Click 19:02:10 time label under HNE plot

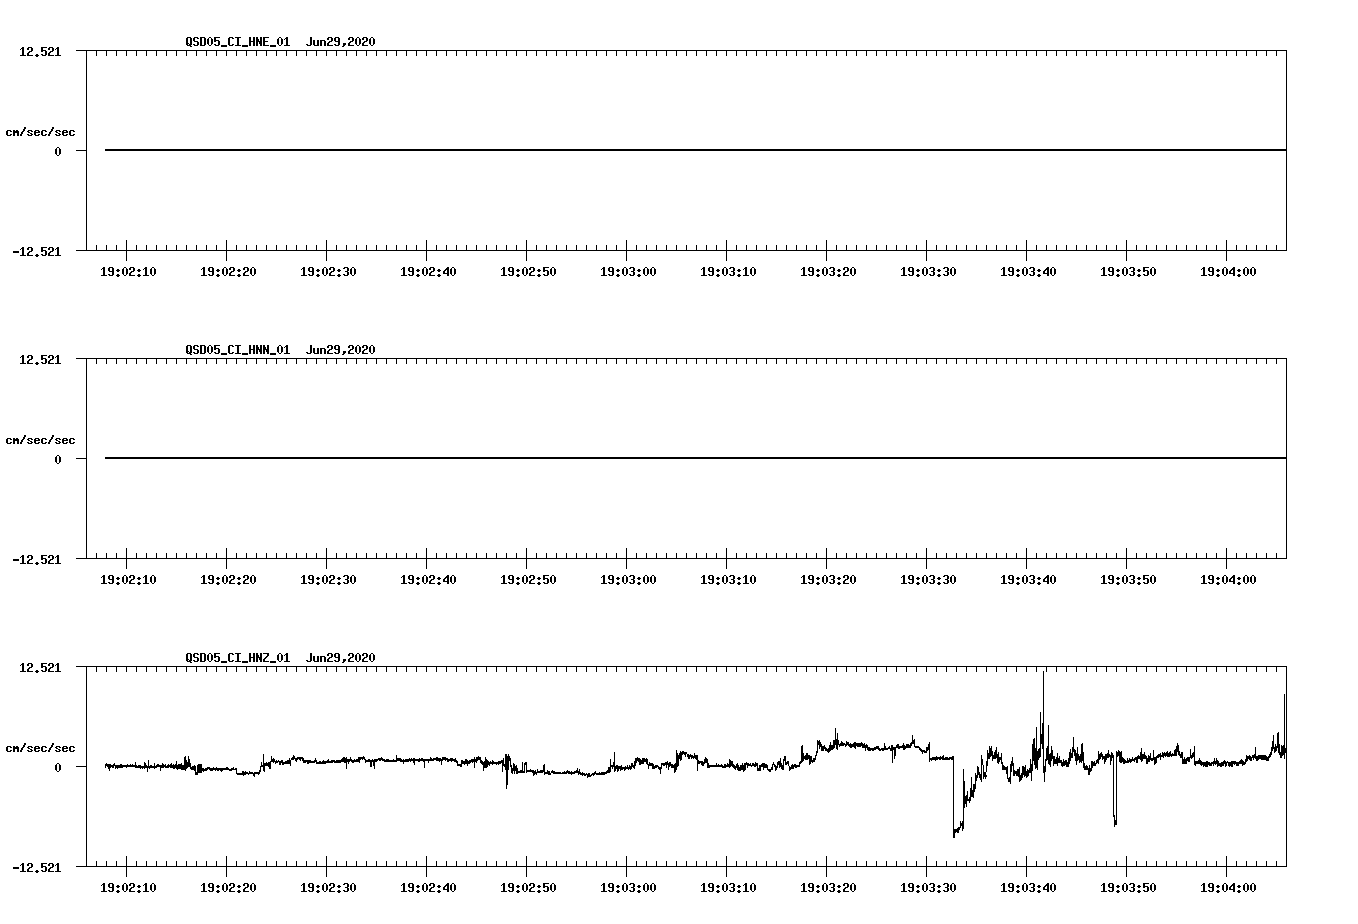click(x=128, y=272)
